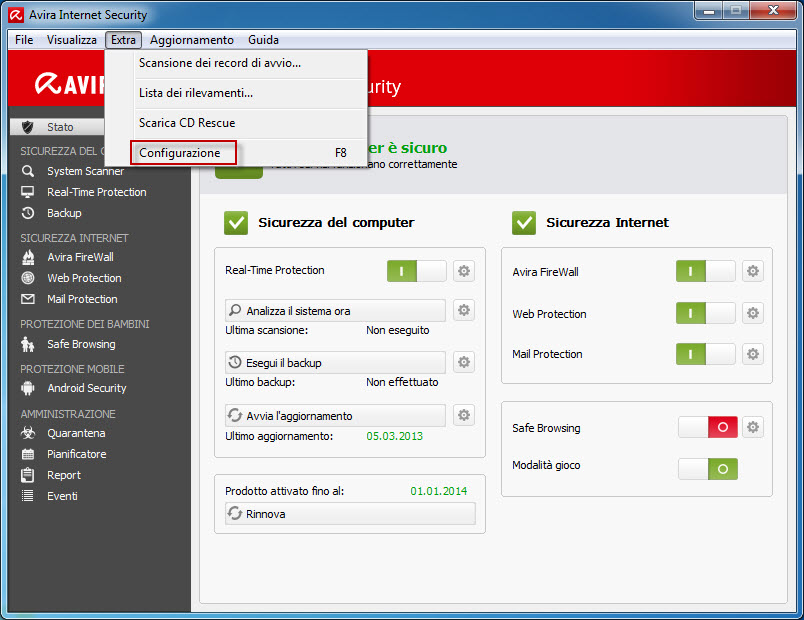The width and height of the screenshot is (804, 620).
Task: Click the Avira FireWall flame icon in sidebar
Action: point(28,257)
